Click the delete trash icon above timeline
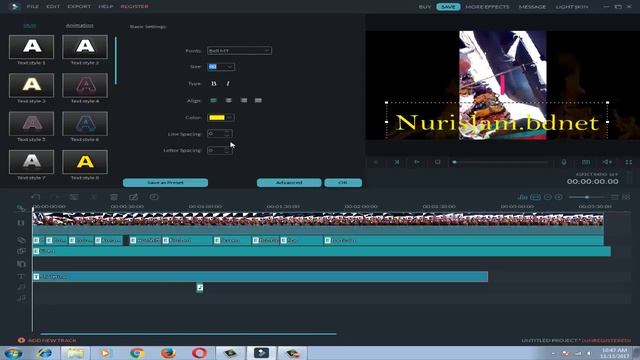640x360 pixels. (114, 197)
